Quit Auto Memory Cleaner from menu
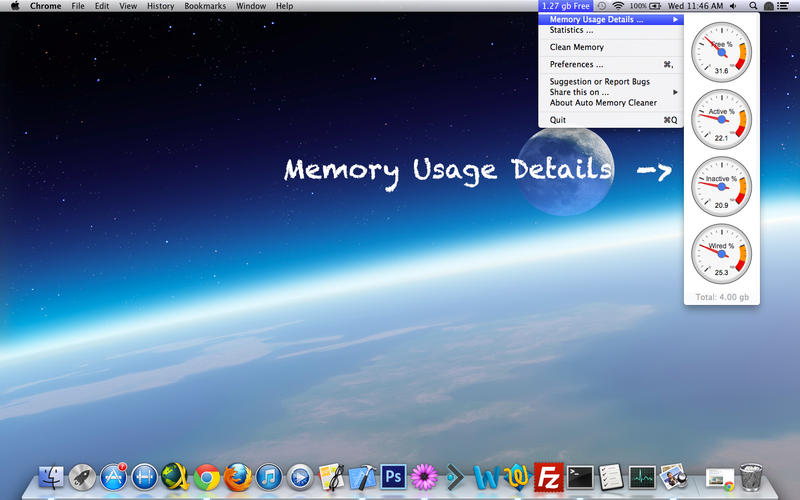 pos(611,120)
